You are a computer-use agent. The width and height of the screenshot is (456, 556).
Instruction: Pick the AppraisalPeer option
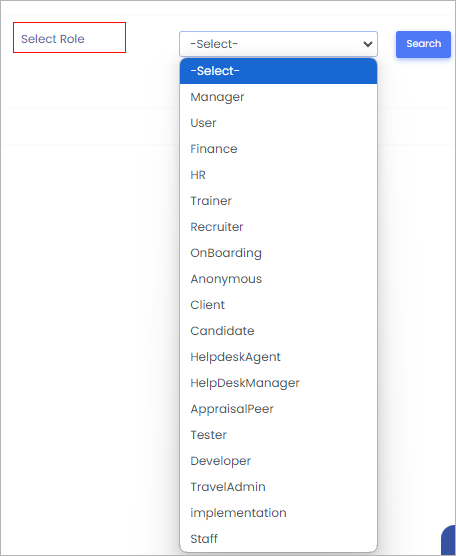coord(278,409)
